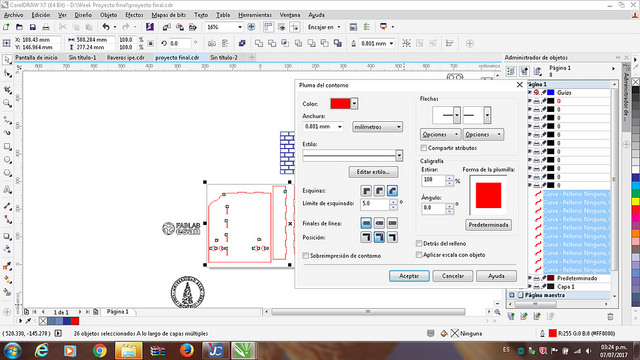Screen dimensions: 640x360
Task: Open the Mapas de bits menu
Action: [x=169, y=15]
